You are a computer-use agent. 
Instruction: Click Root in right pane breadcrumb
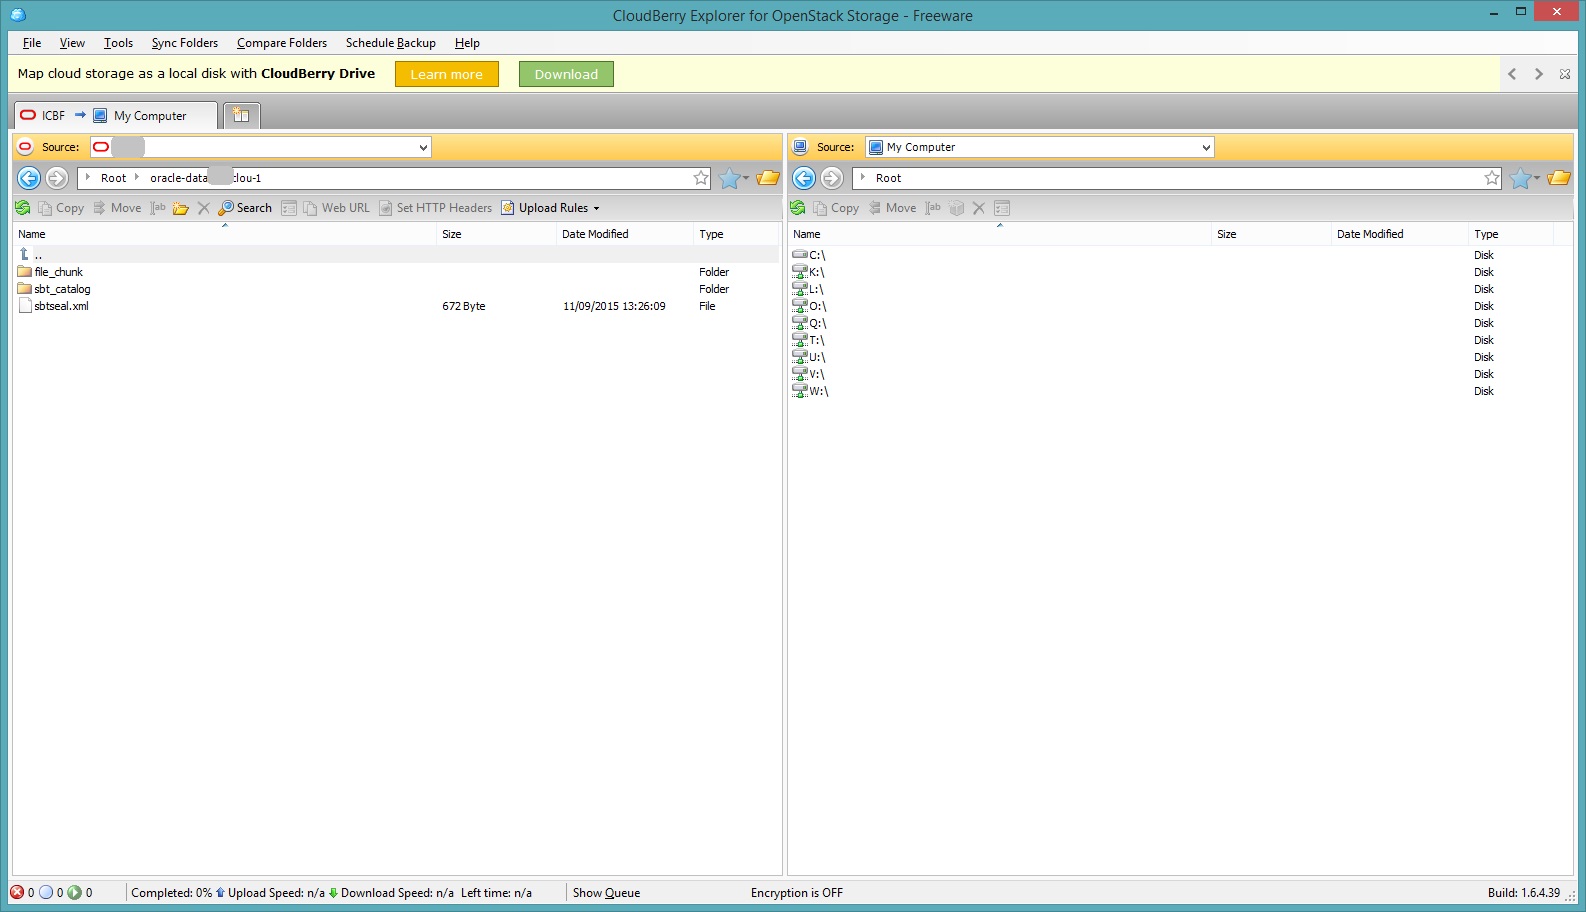tap(889, 178)
